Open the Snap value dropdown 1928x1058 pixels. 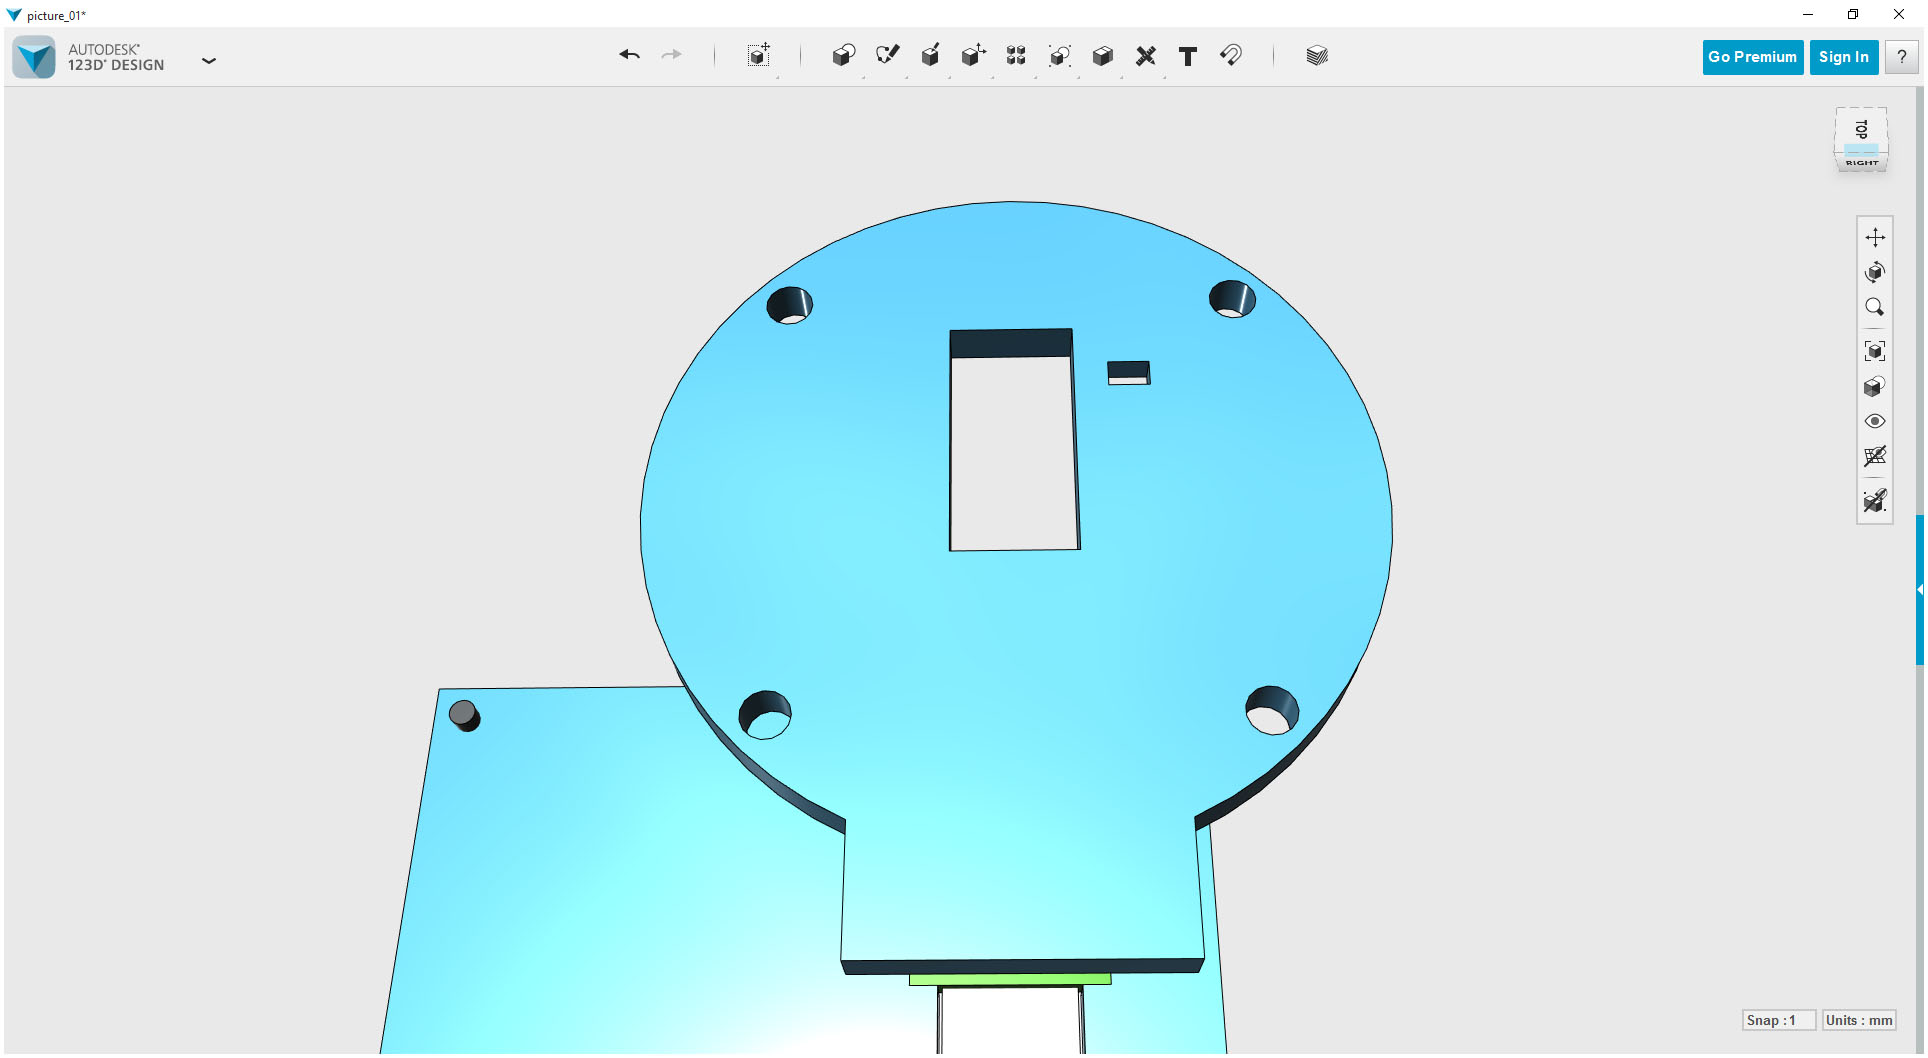(1779, 1020)
